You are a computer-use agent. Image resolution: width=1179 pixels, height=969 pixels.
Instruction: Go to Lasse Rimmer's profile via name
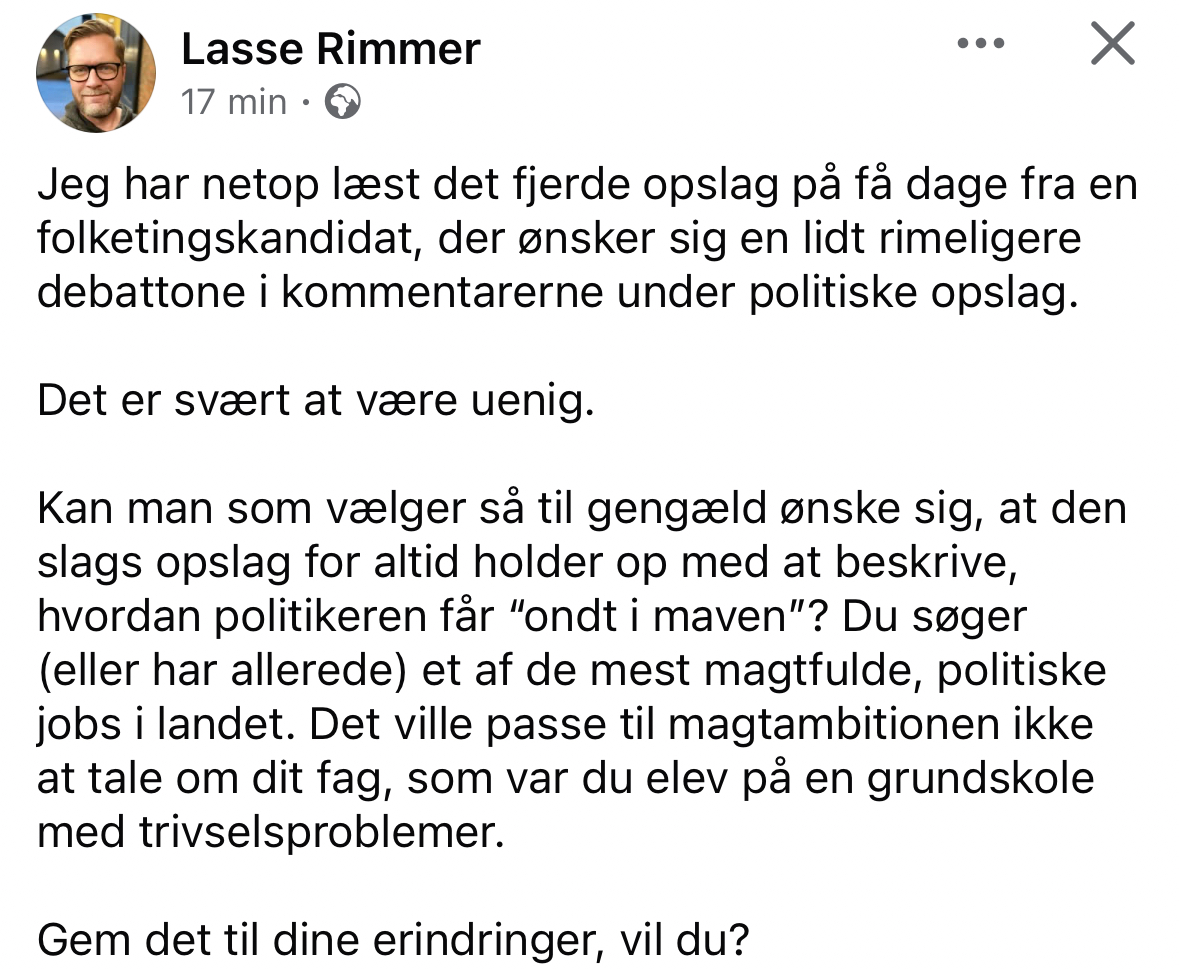(331, 49)
